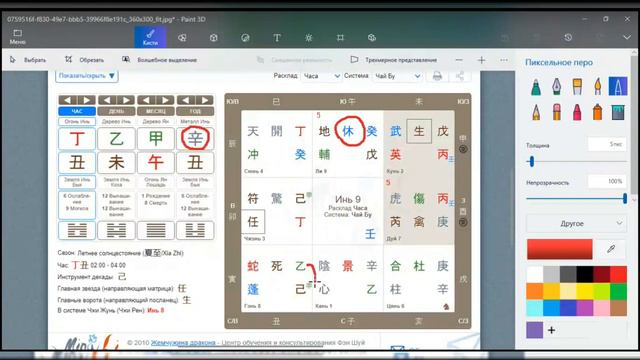Choose the lime green color swatch

coord(602,291)
